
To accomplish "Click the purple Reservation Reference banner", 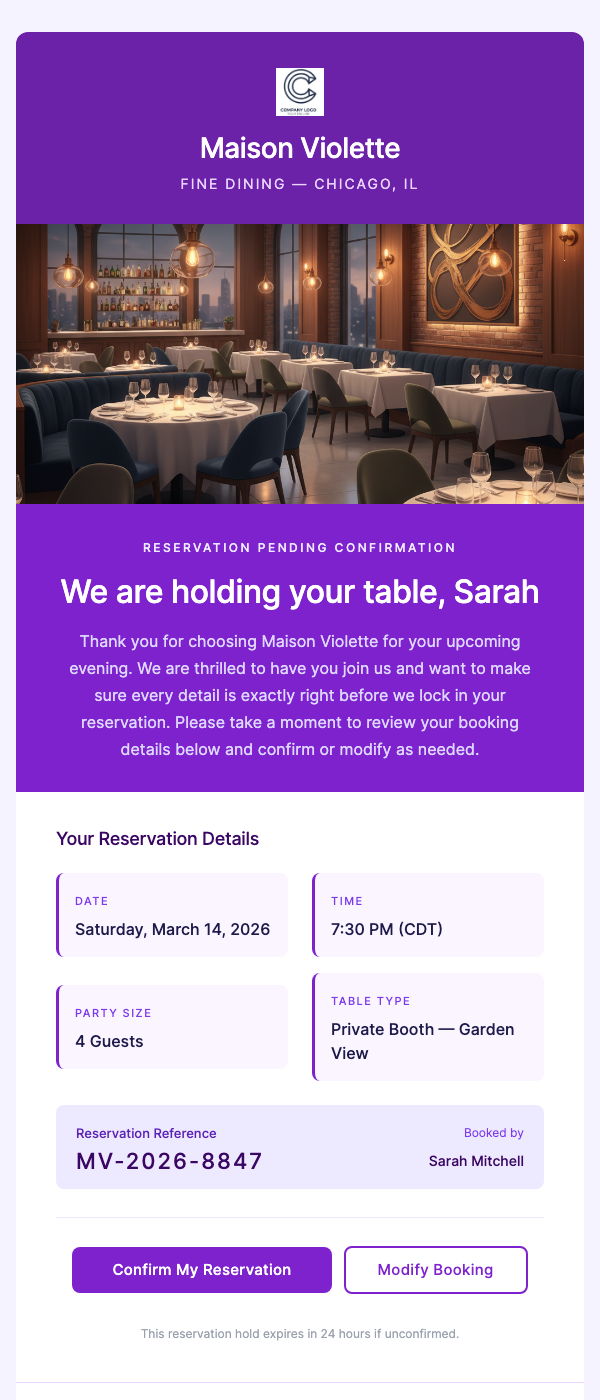I will pyautogui.click(x=299, y=1147).
